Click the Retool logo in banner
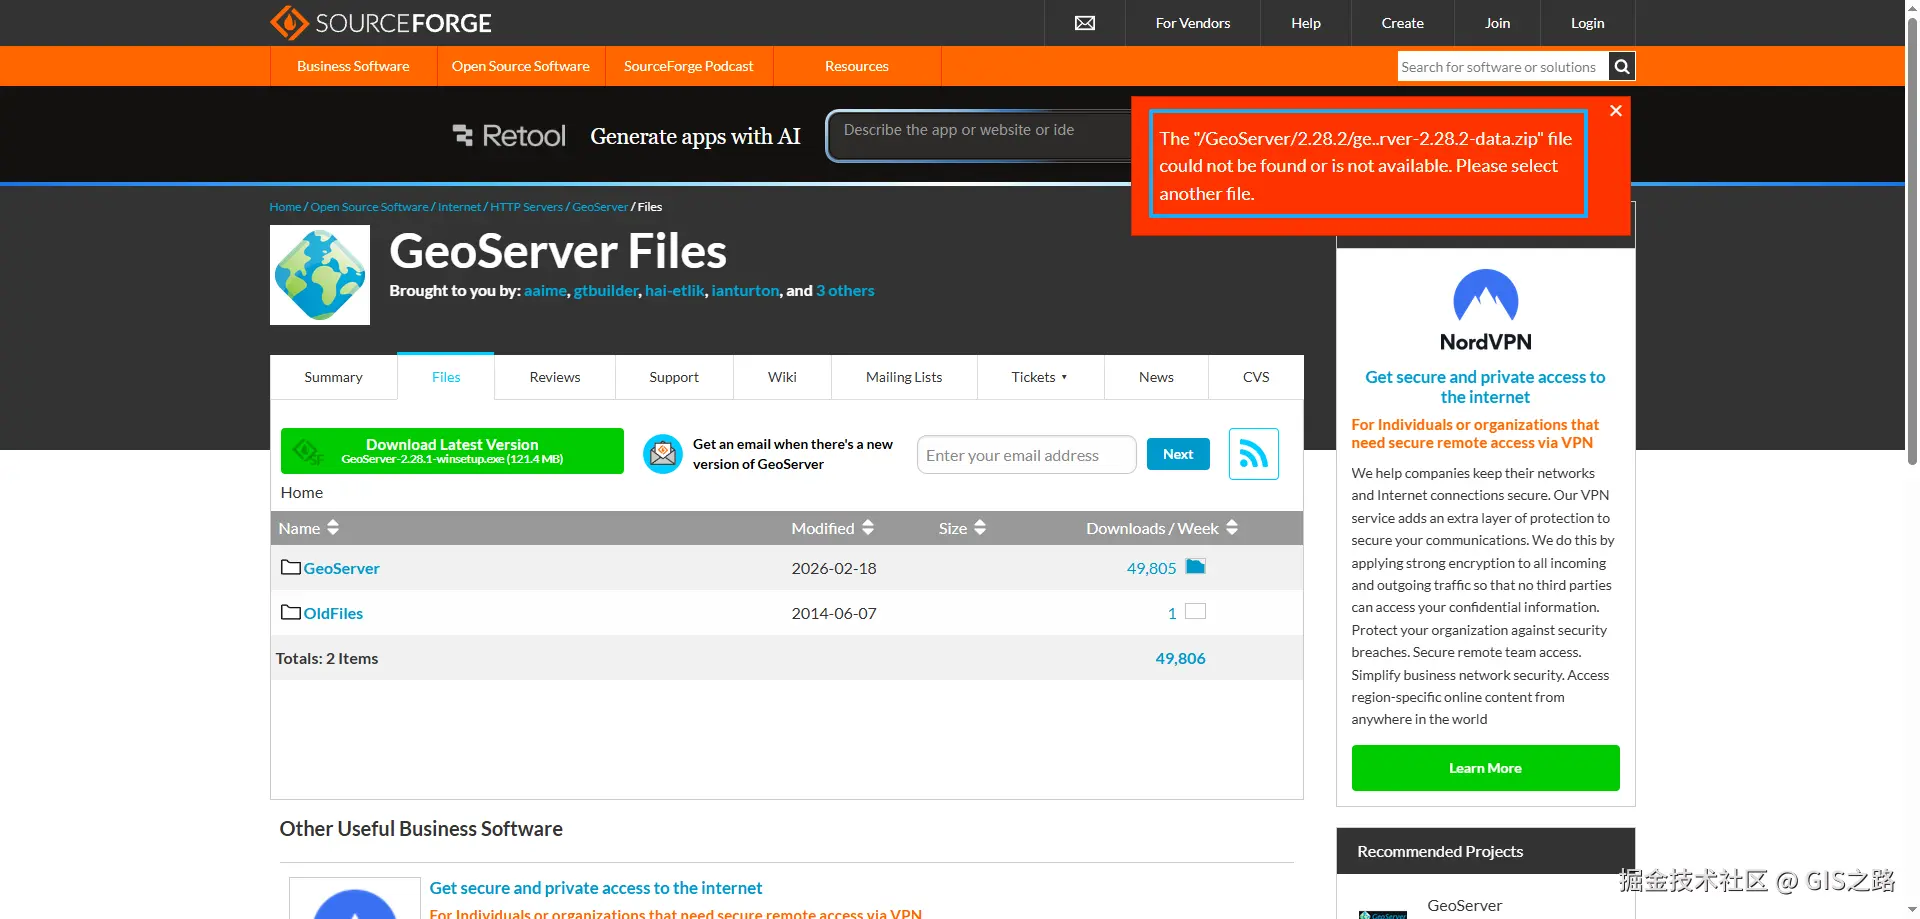Viewport: 1920px width, 919px height. (x=509, y=136)
